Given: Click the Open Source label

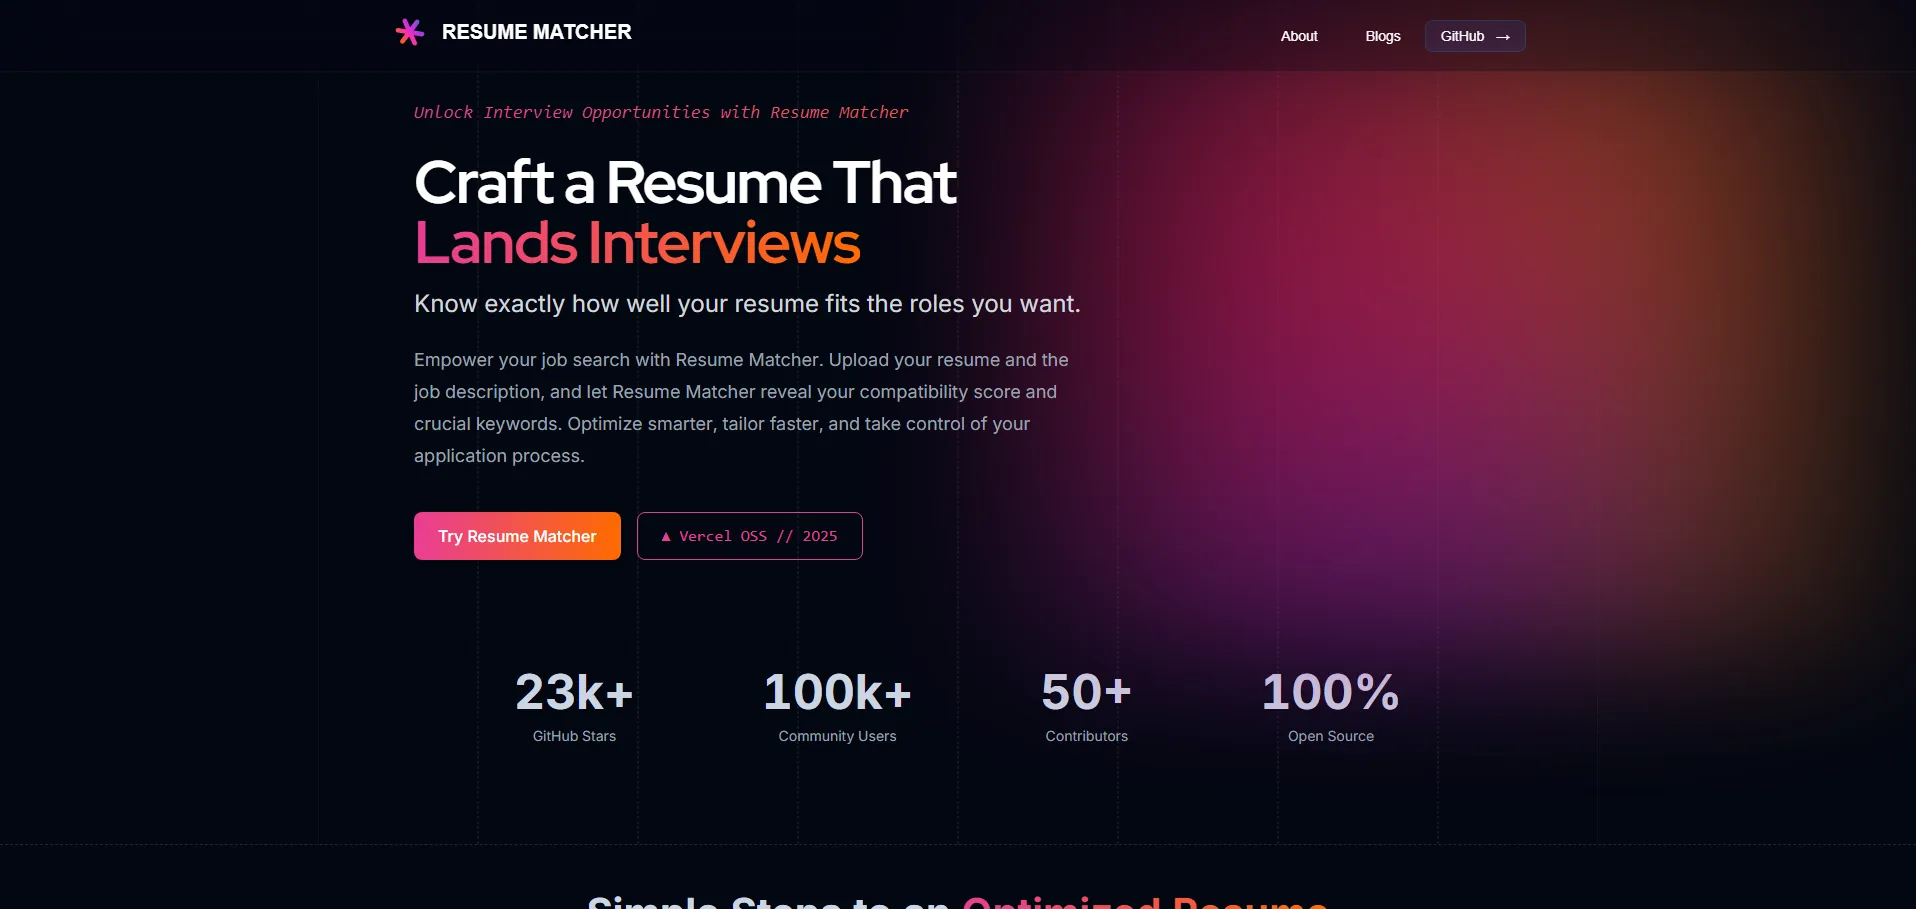Looking at the screenshot, I should (1330, 736).
